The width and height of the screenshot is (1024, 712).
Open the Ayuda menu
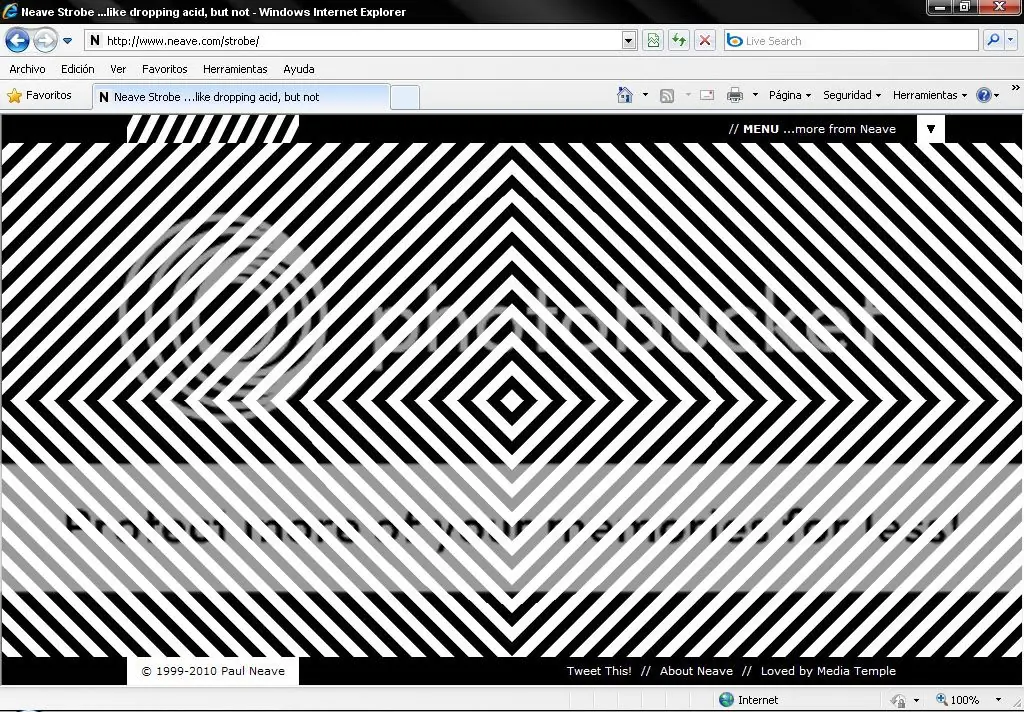click(x=299, y=69)
